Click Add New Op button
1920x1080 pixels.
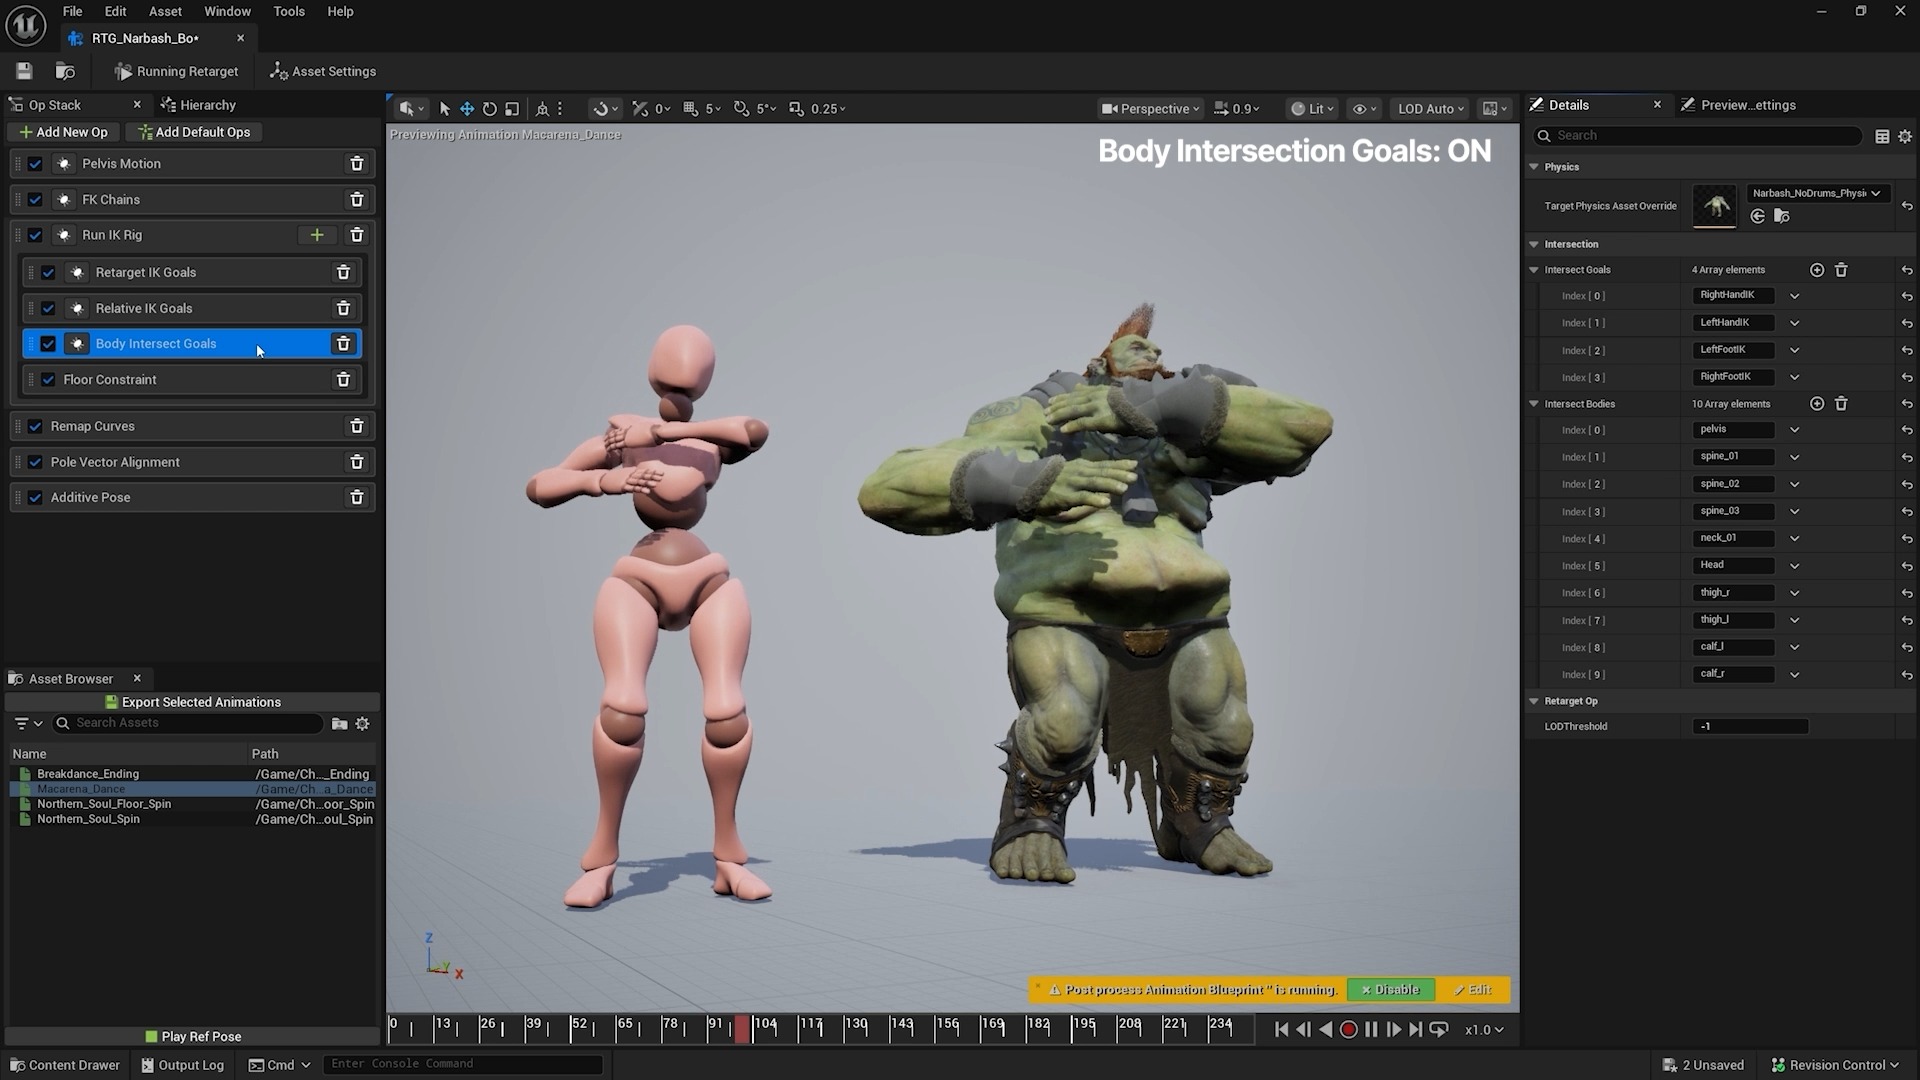click(x=63, y=131)
